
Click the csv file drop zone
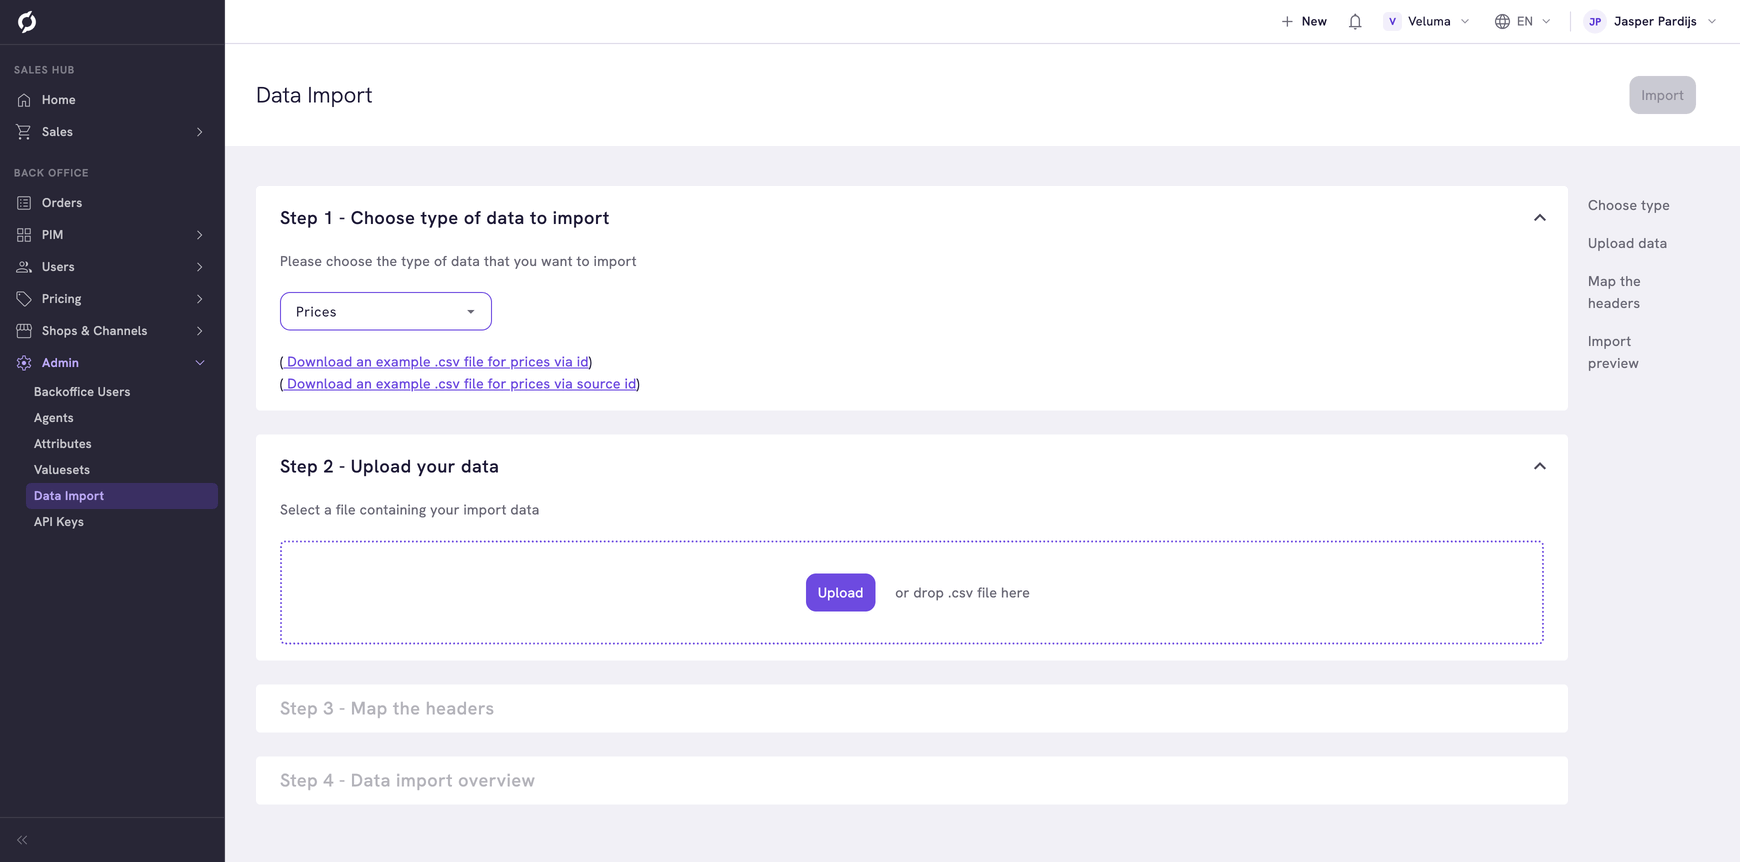point(912,593)
